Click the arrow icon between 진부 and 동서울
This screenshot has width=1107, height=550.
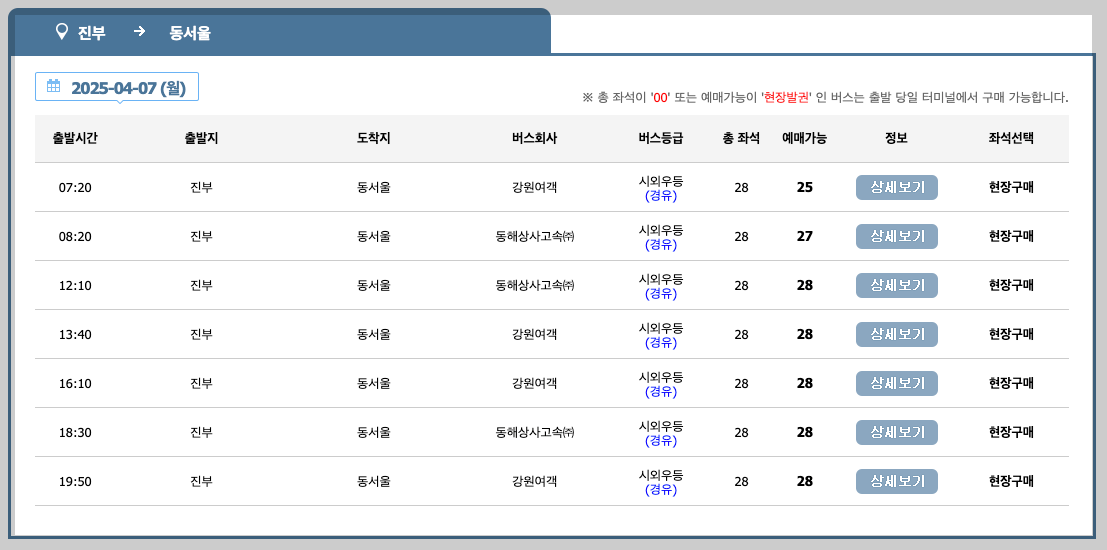pyautogui.click(x=139, y=31)
